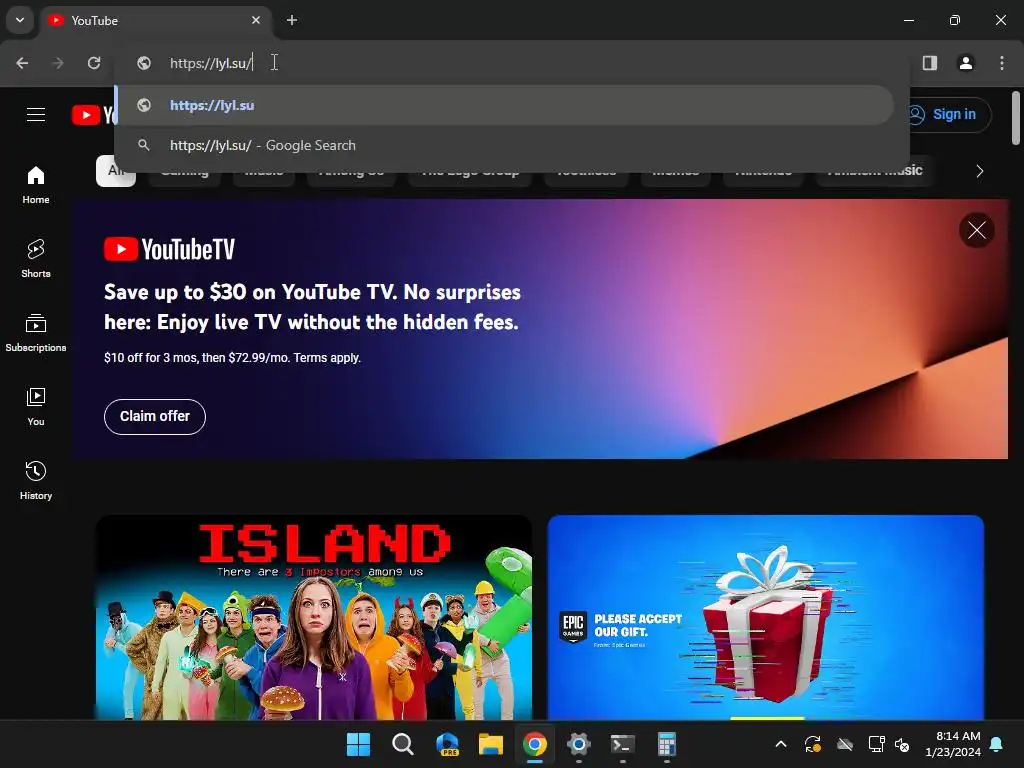1024x768 pixels.
Task: Open the Windows Start menu
Action: click(x=358, y=744)
